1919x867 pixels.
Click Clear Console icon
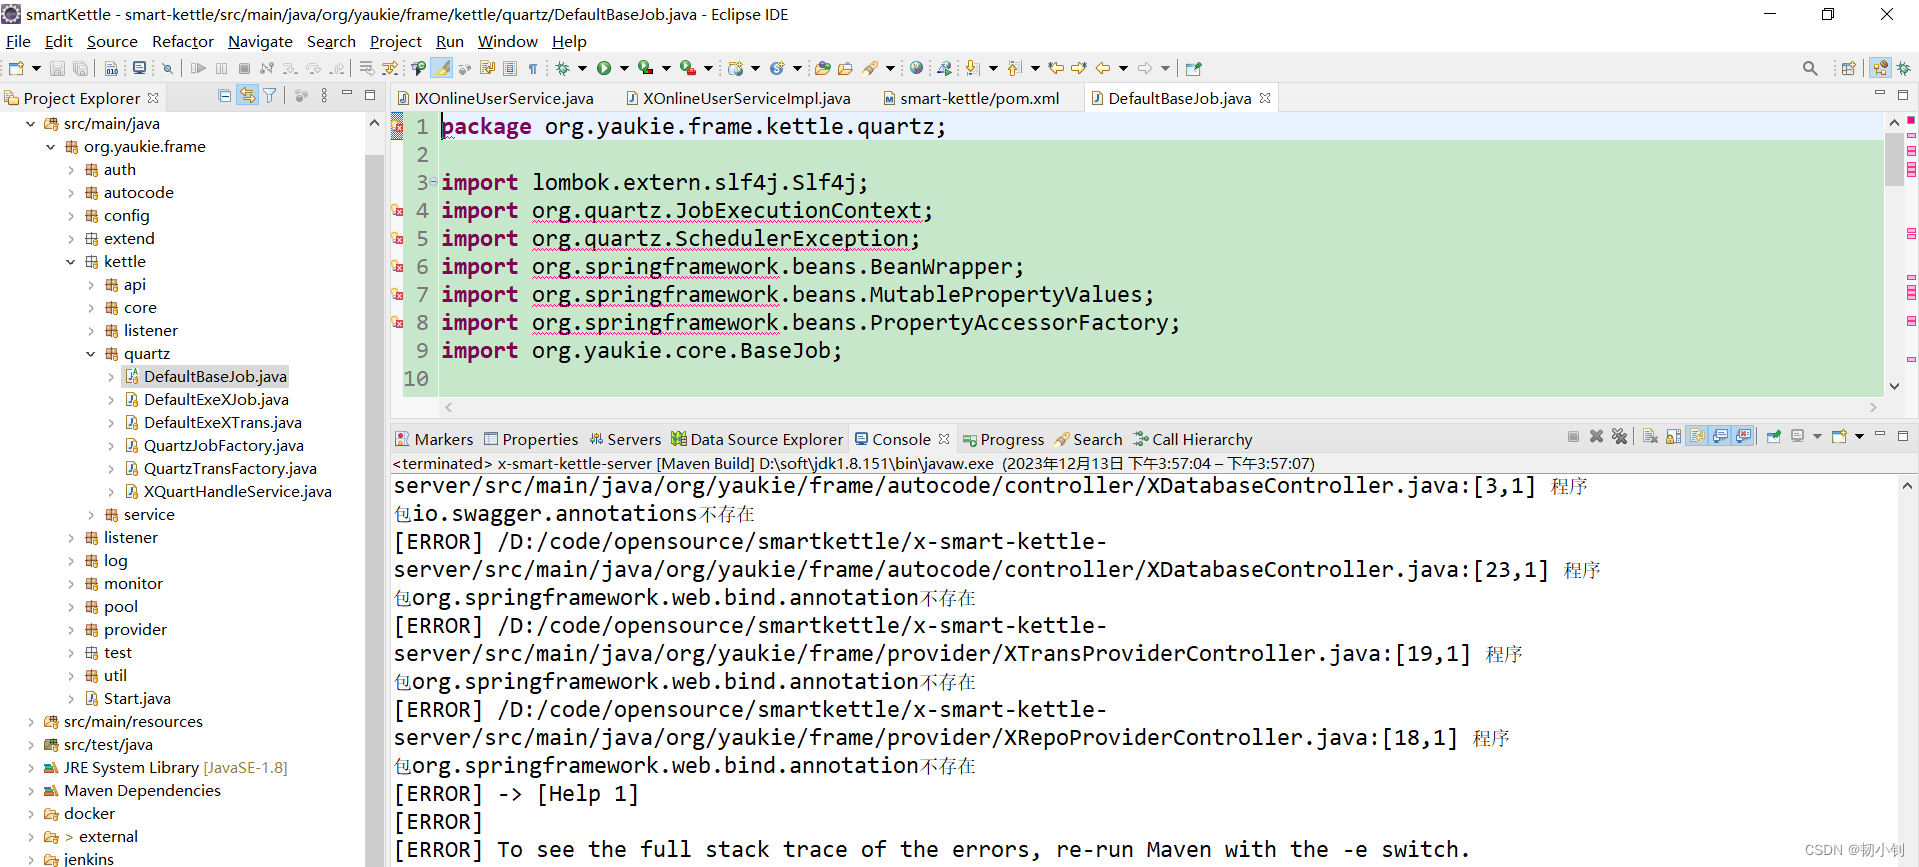[1650, 436]
